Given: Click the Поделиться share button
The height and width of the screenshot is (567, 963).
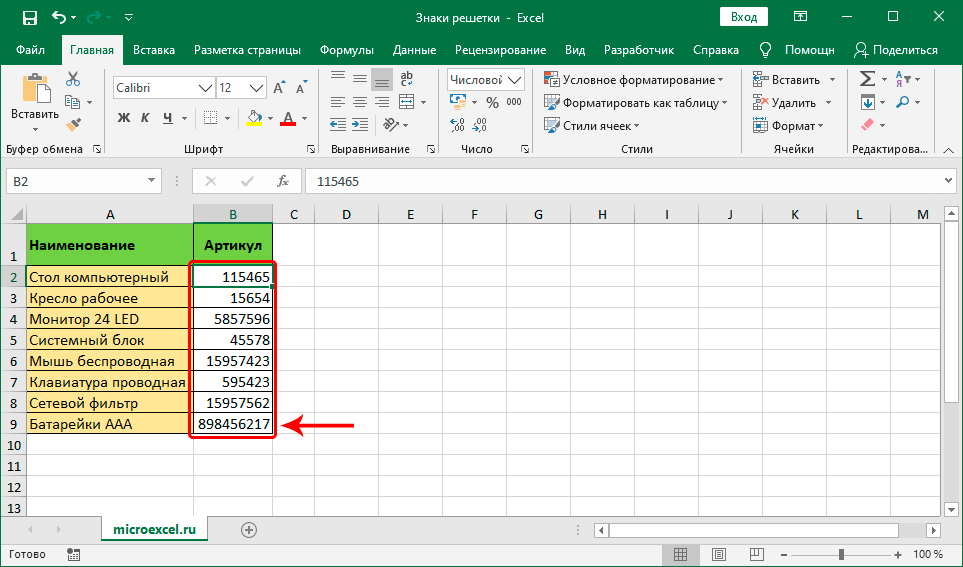Looking at the screenshot, I should pos(896,50).
